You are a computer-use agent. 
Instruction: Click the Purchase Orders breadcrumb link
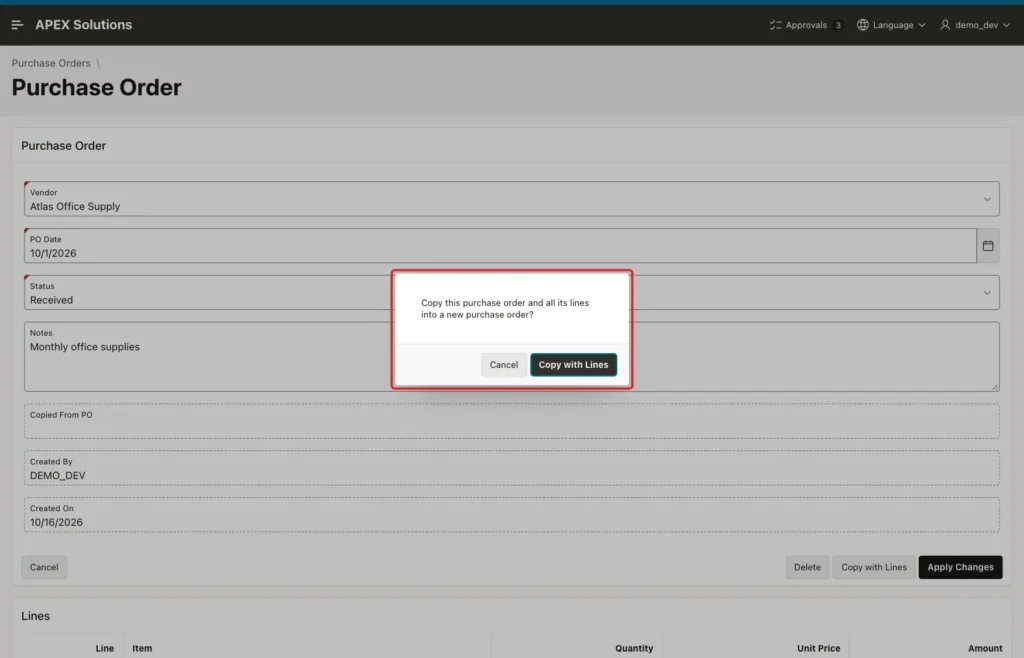(51, 63)
